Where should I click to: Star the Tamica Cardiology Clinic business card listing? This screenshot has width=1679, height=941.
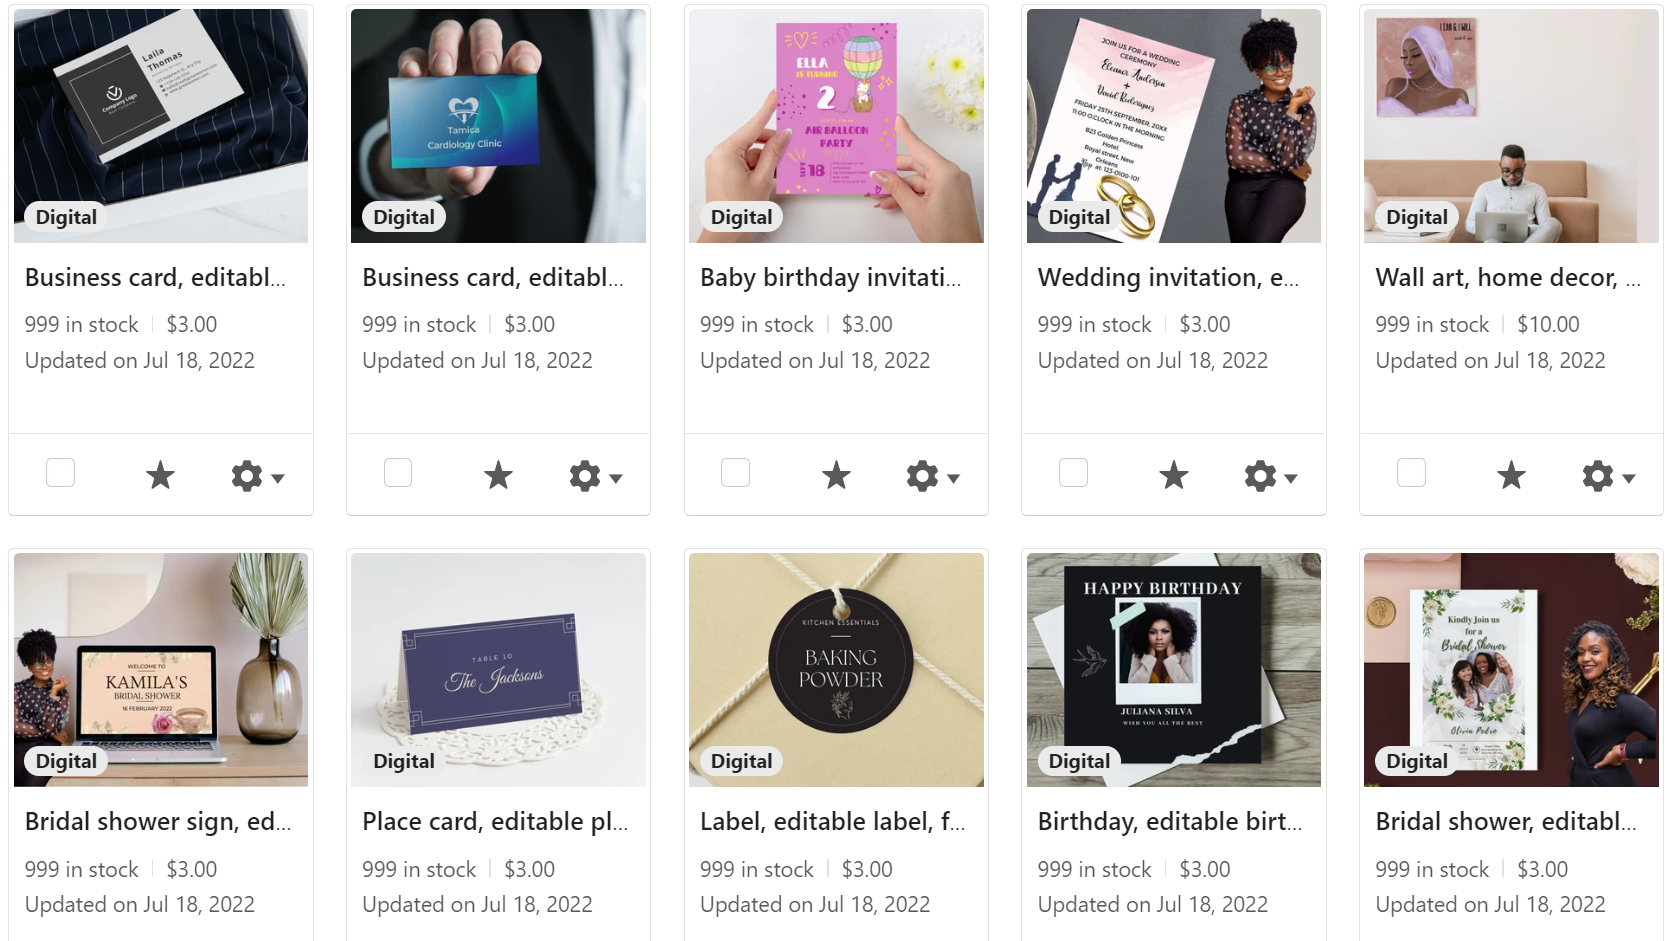click(x=498, y=475)
